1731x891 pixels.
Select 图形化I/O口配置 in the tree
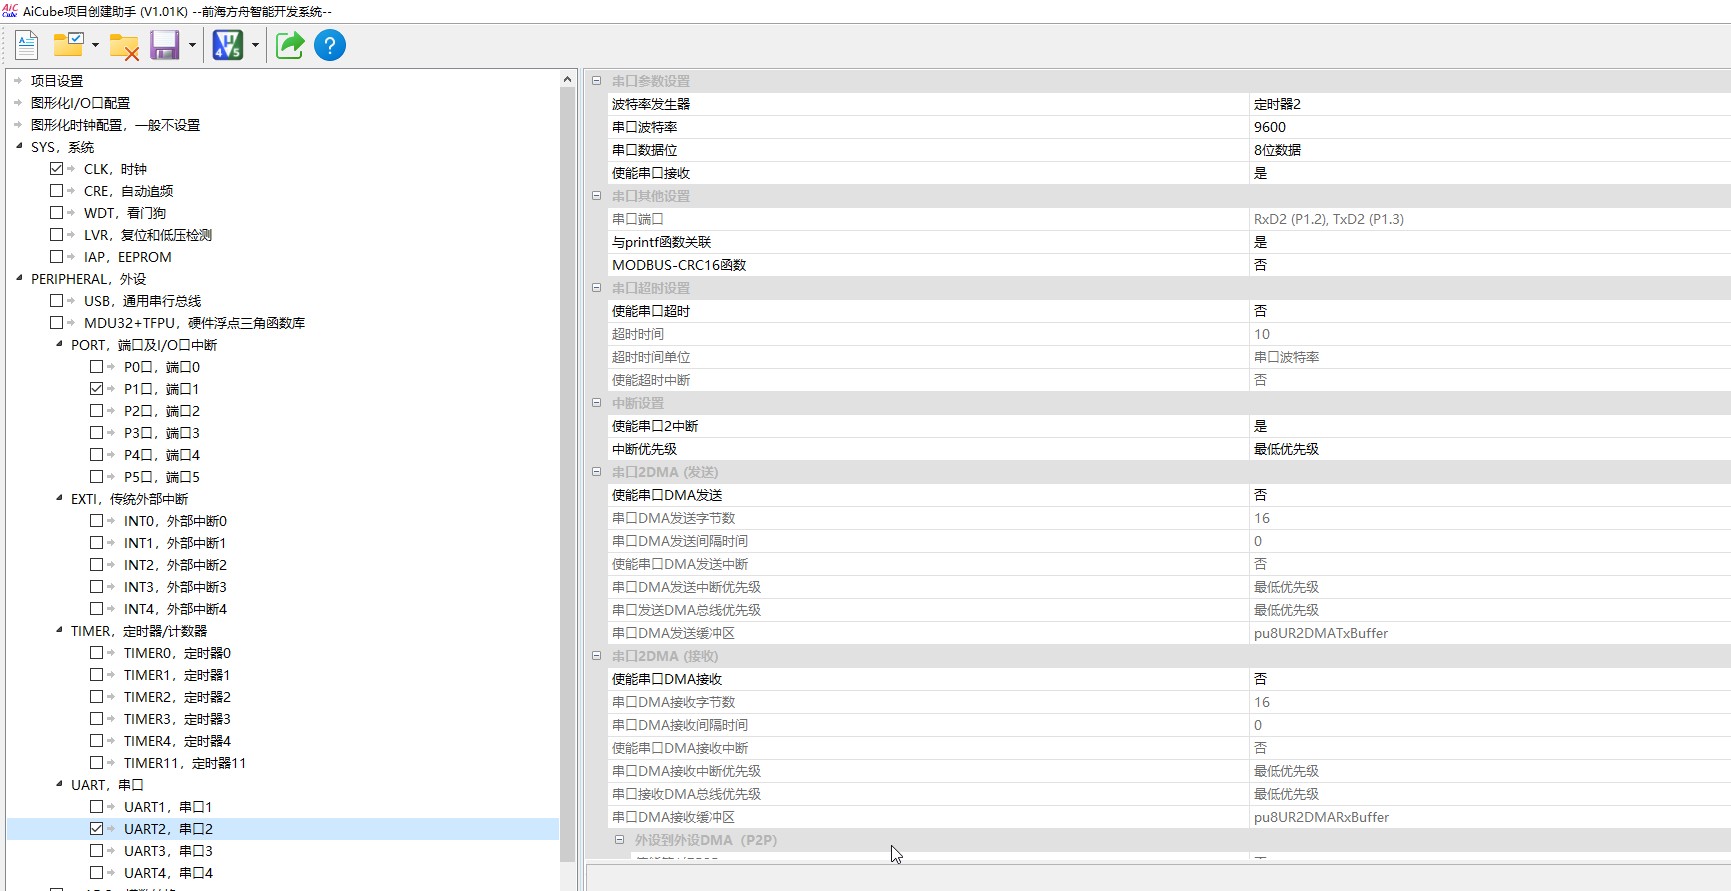tap(80, 103)
